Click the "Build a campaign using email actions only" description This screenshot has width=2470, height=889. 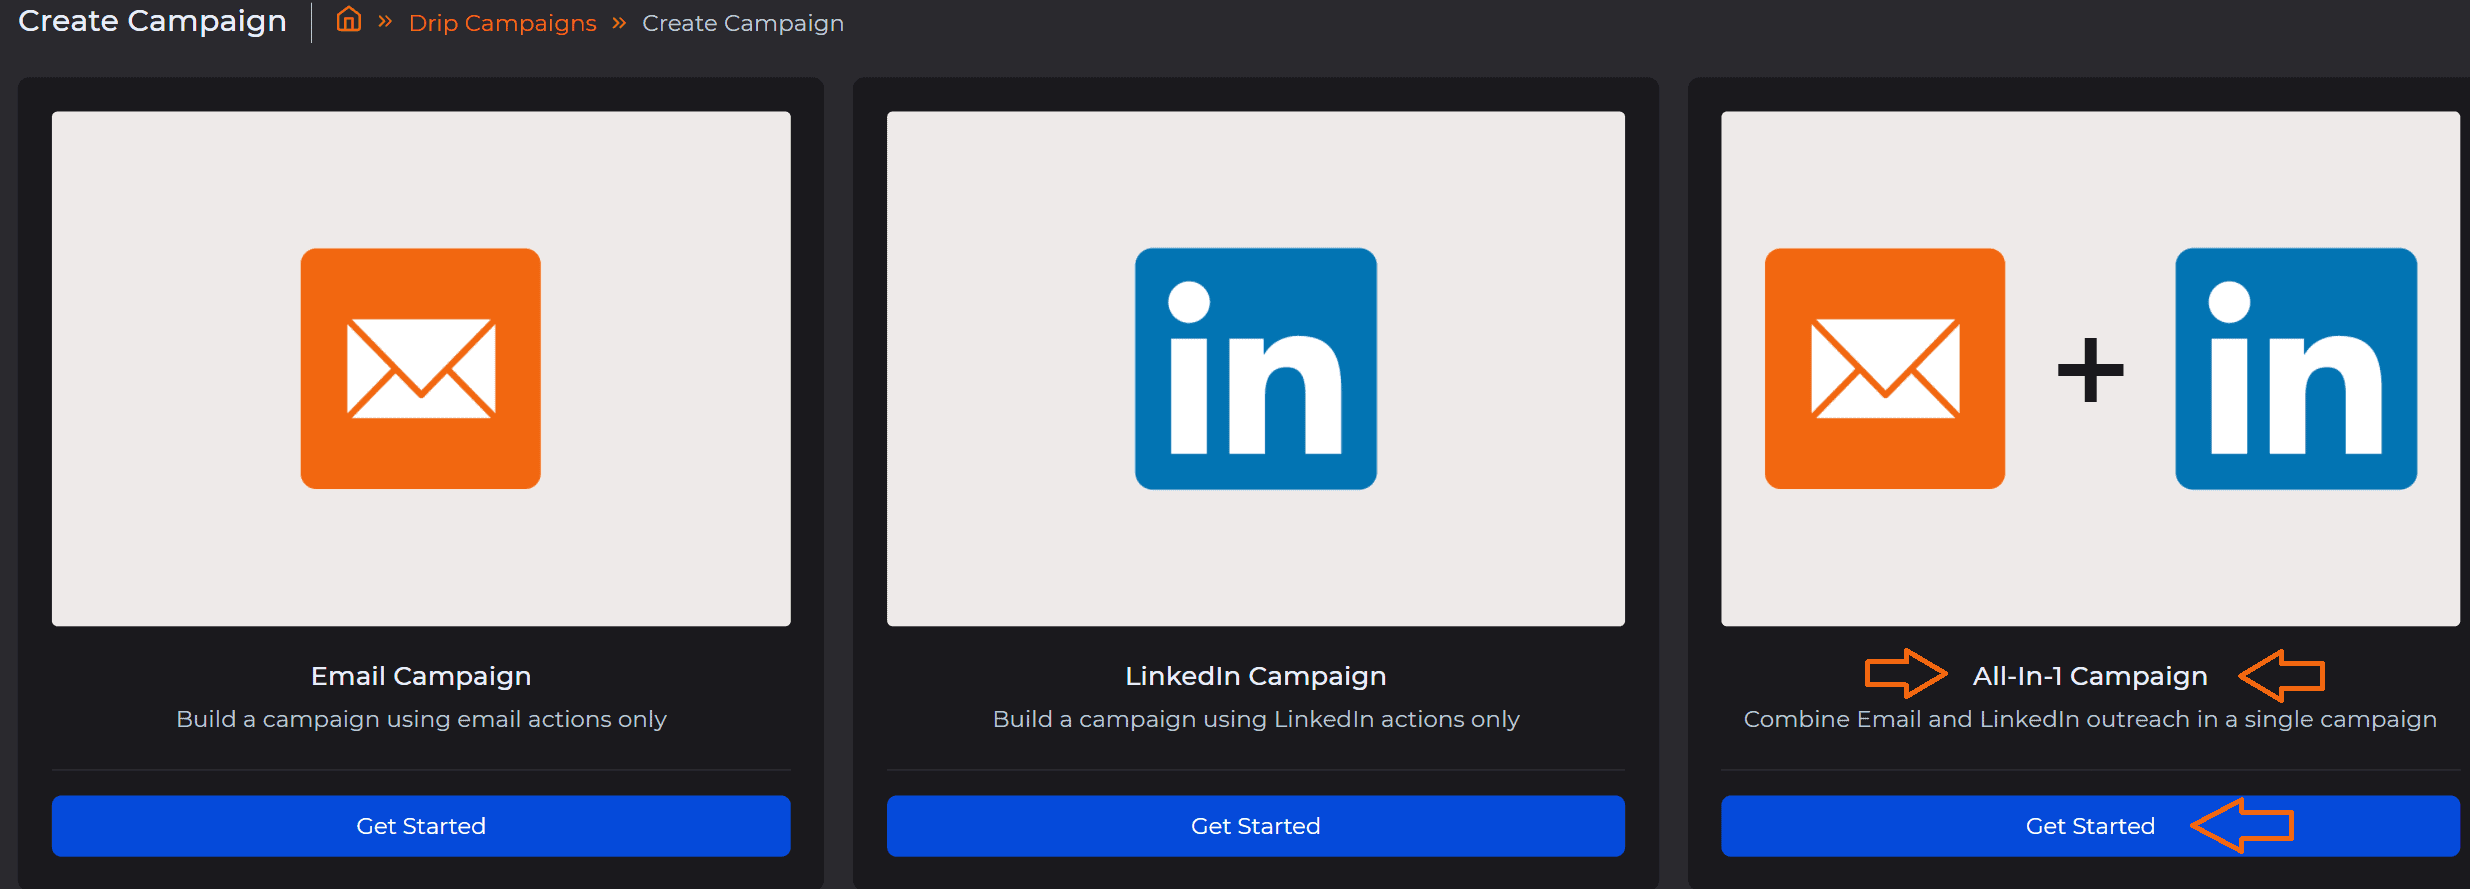pyautogui.click(x=420, y=719)
